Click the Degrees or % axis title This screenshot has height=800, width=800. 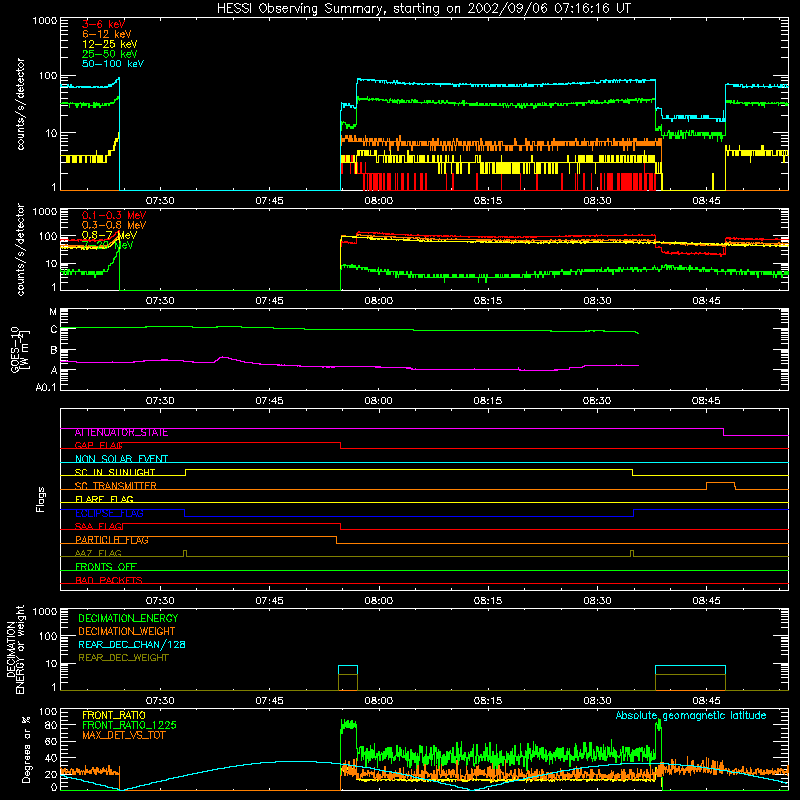coord(26,749)
